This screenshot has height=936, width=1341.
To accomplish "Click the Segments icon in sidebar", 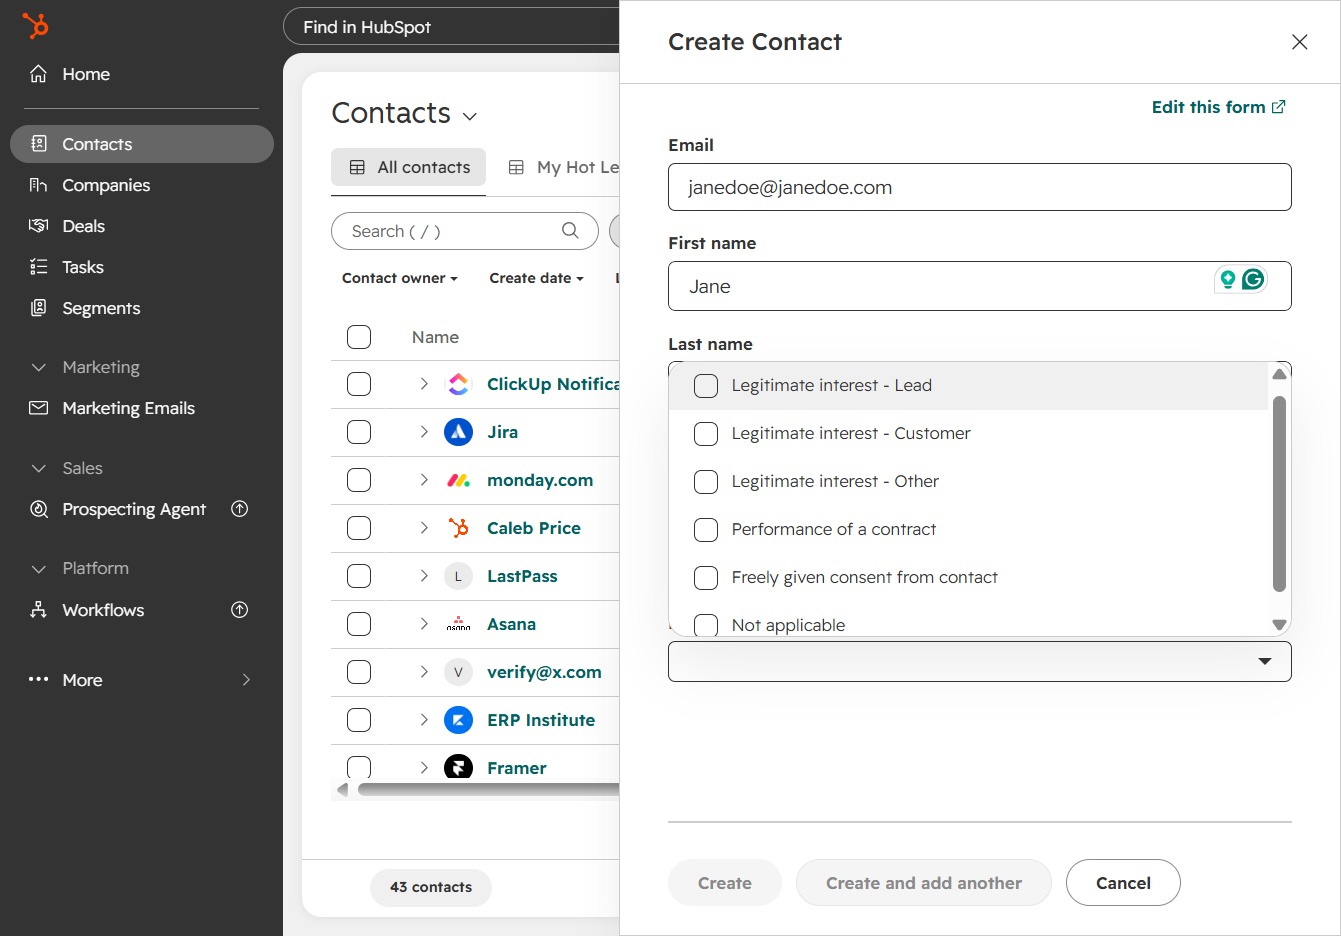I will tap(39, 308).
